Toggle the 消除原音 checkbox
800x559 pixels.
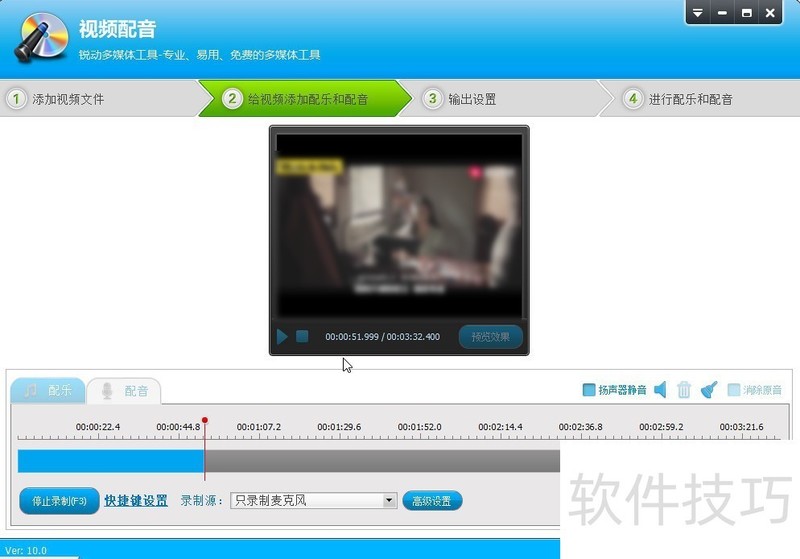pyautogui.click(x=734, y=390)
